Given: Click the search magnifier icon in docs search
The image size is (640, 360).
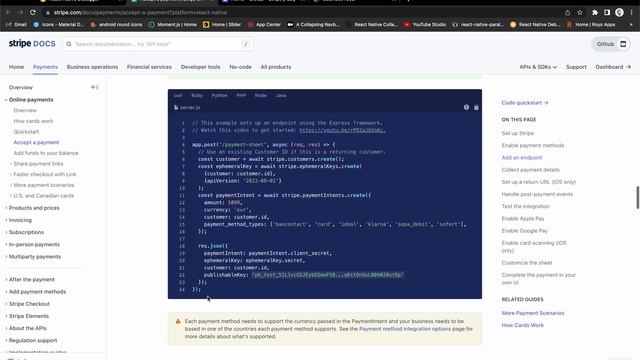Looking at the screenshot, I should point(69,44).
